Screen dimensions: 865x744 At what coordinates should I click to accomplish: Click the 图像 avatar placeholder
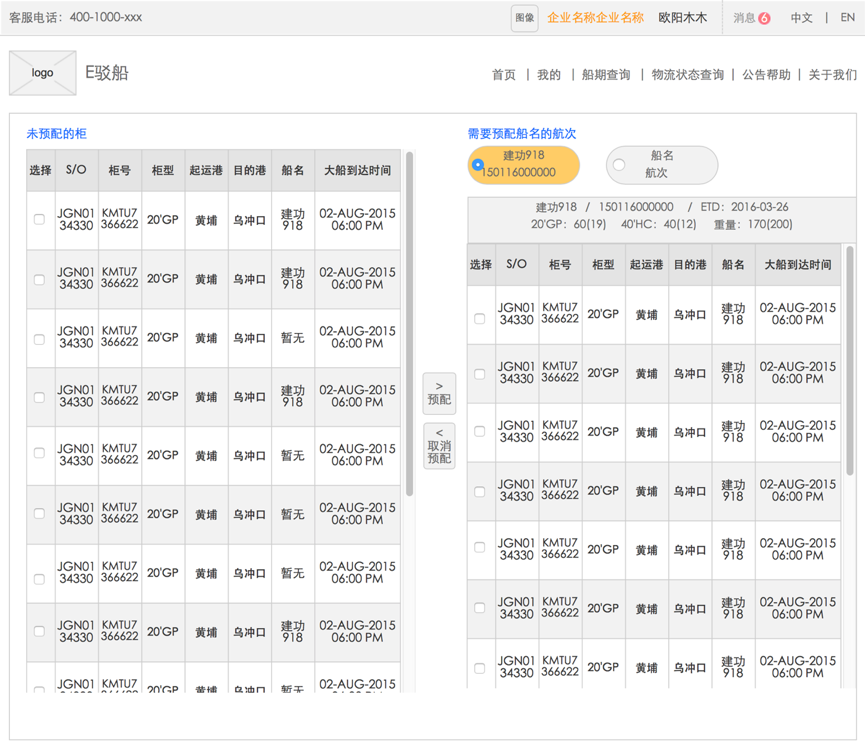pyautogui.click(x=524, y=18)
